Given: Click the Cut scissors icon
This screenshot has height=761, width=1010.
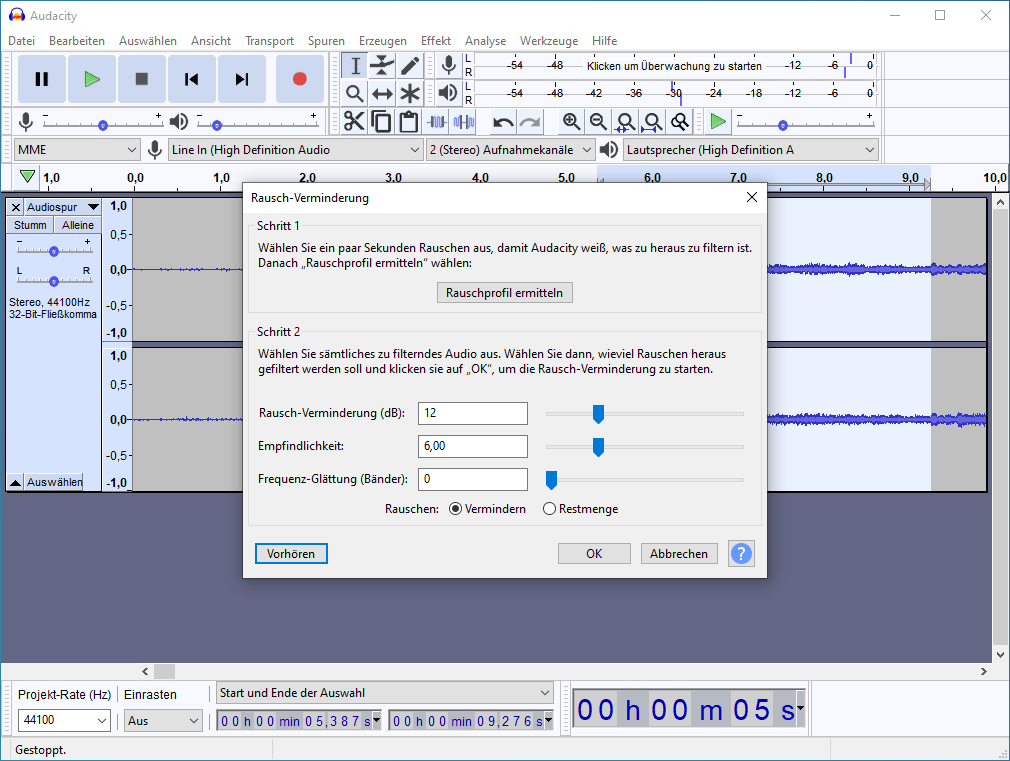Looking at the screenshot, I should tap(354, 122).
